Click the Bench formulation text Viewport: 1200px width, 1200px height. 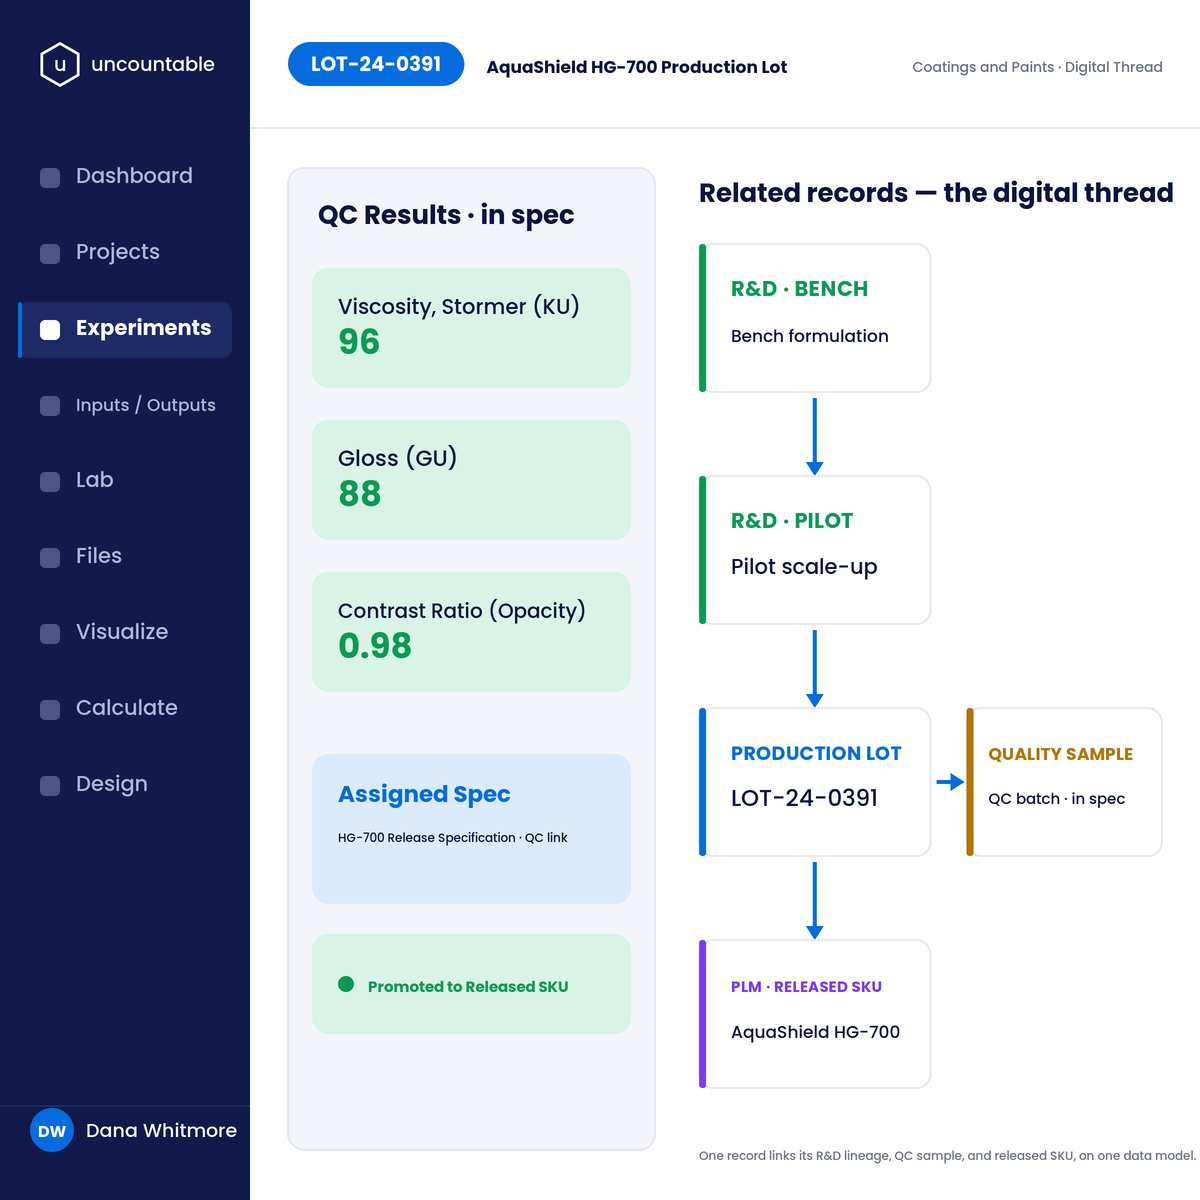[x=810, y=336]
